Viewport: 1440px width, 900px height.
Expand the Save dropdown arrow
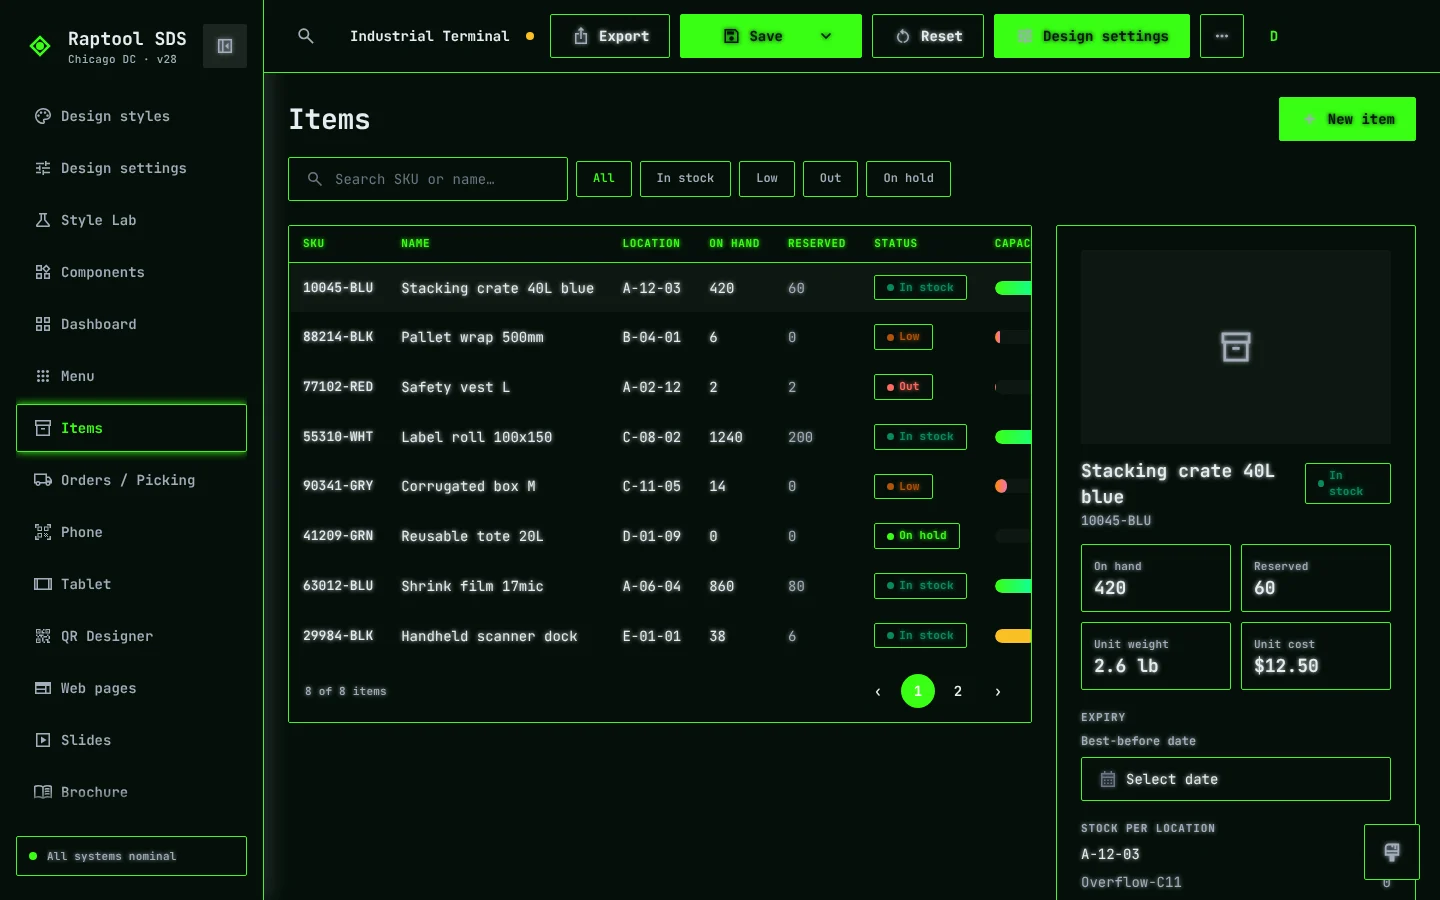tap(826, 36)
